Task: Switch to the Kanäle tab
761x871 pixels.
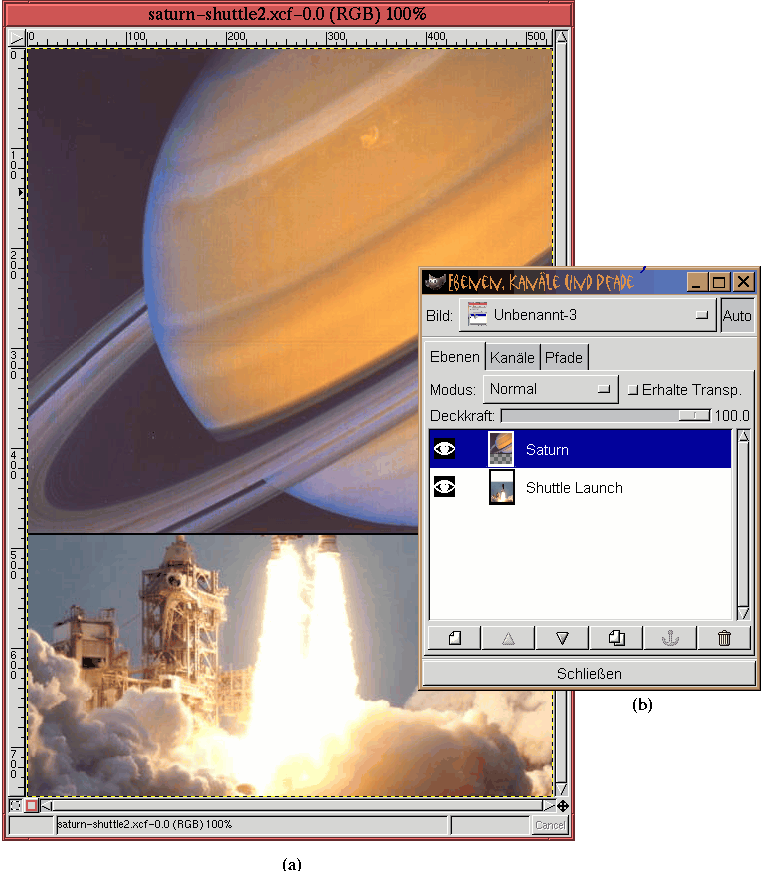Action: 513,357
